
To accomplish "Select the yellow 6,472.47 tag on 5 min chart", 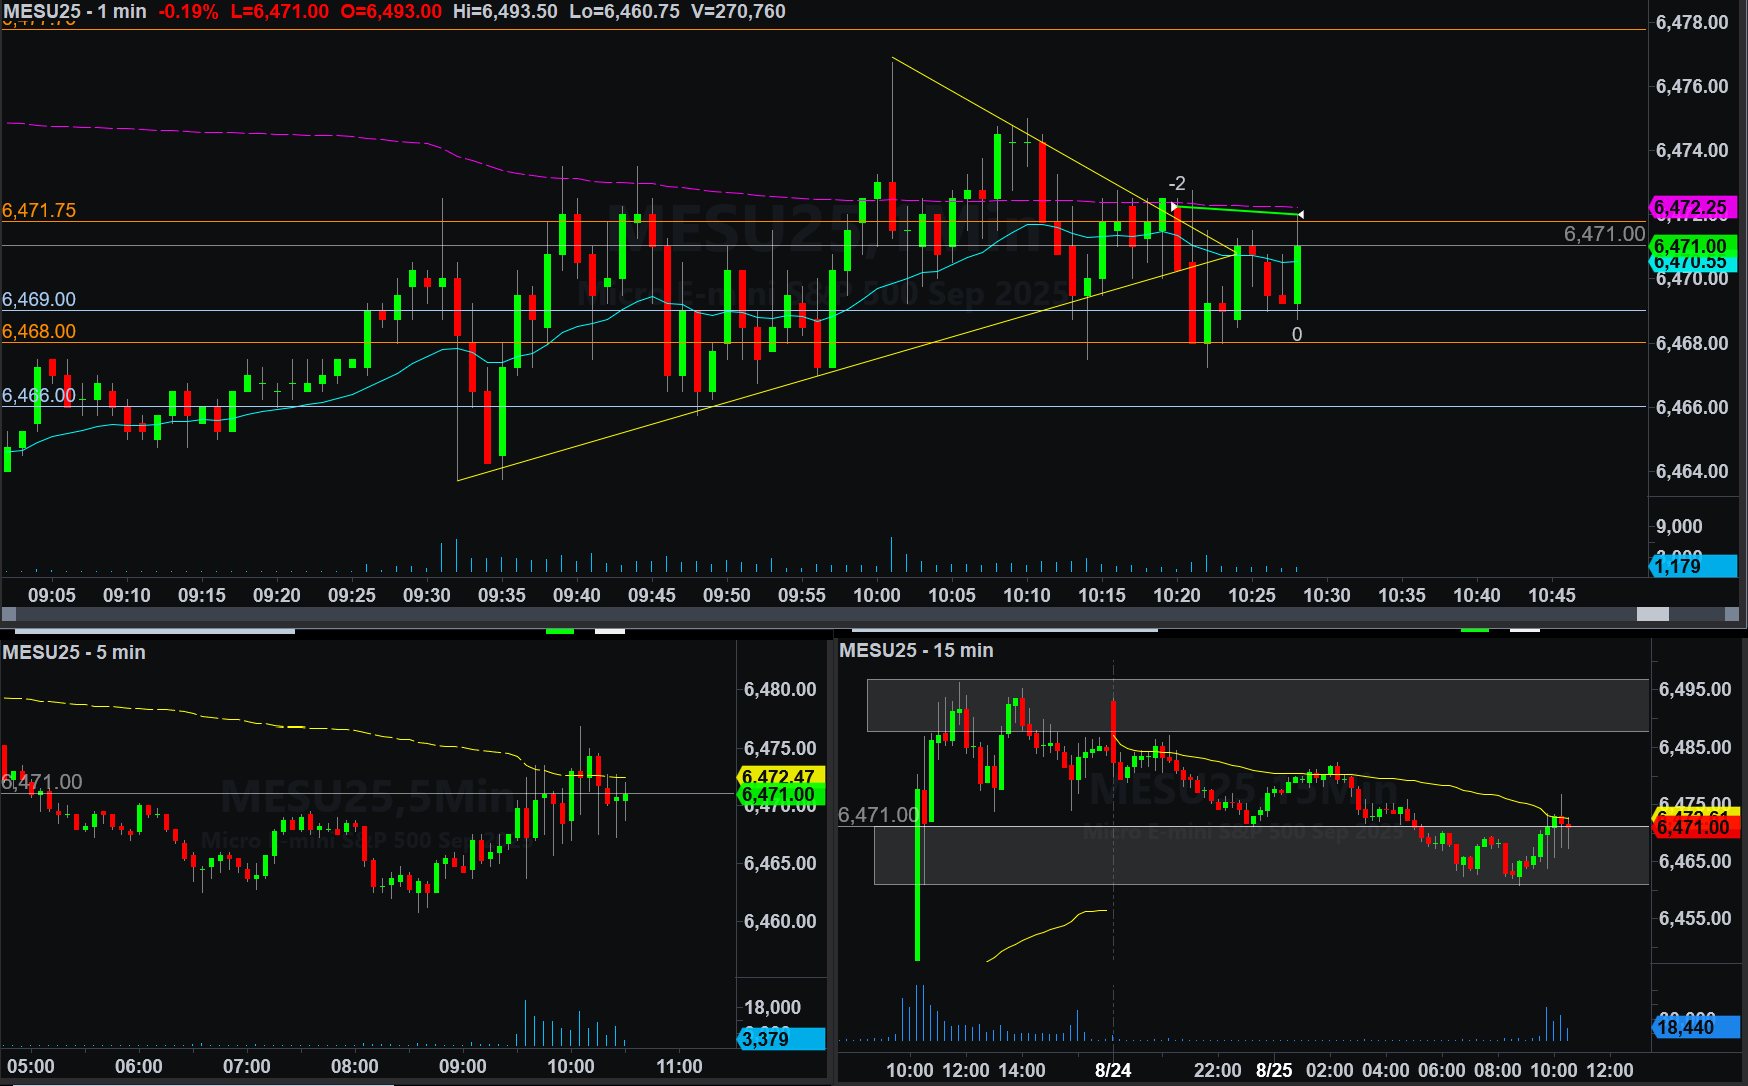I will point(780,776).
